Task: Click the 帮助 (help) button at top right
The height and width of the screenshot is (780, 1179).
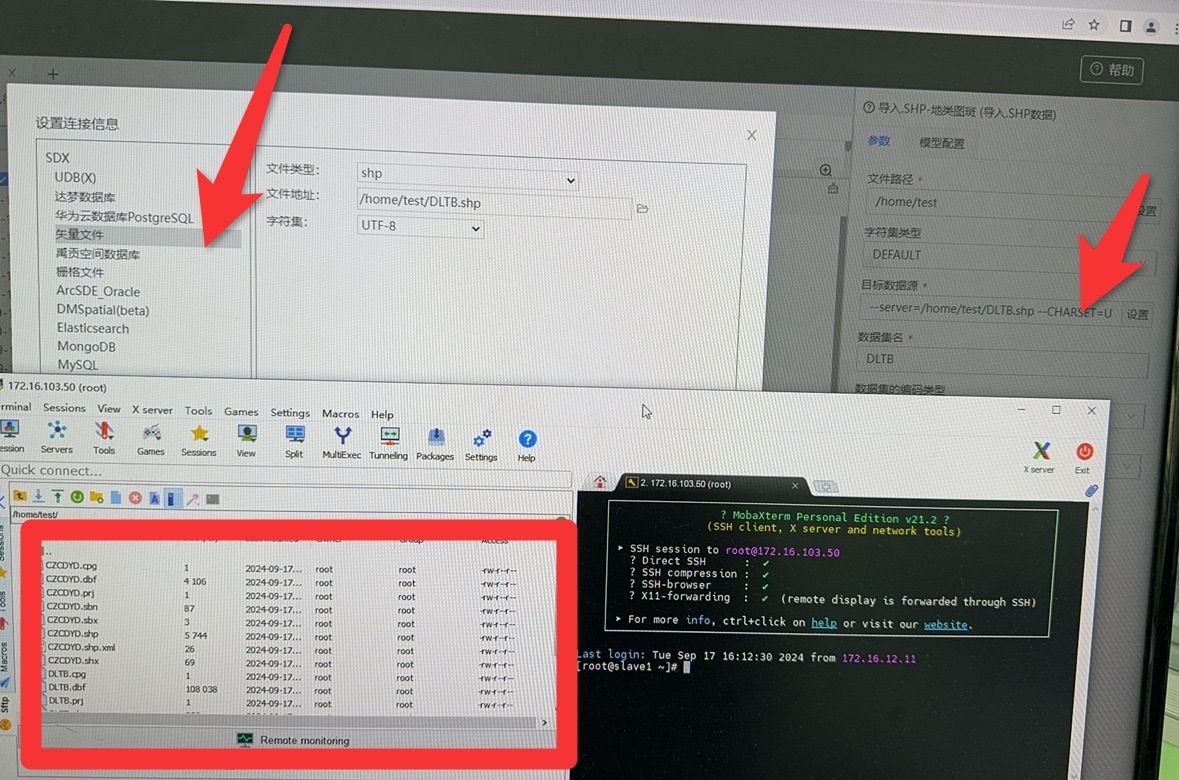Action: pyautogui.click(x=1112, y=70)
